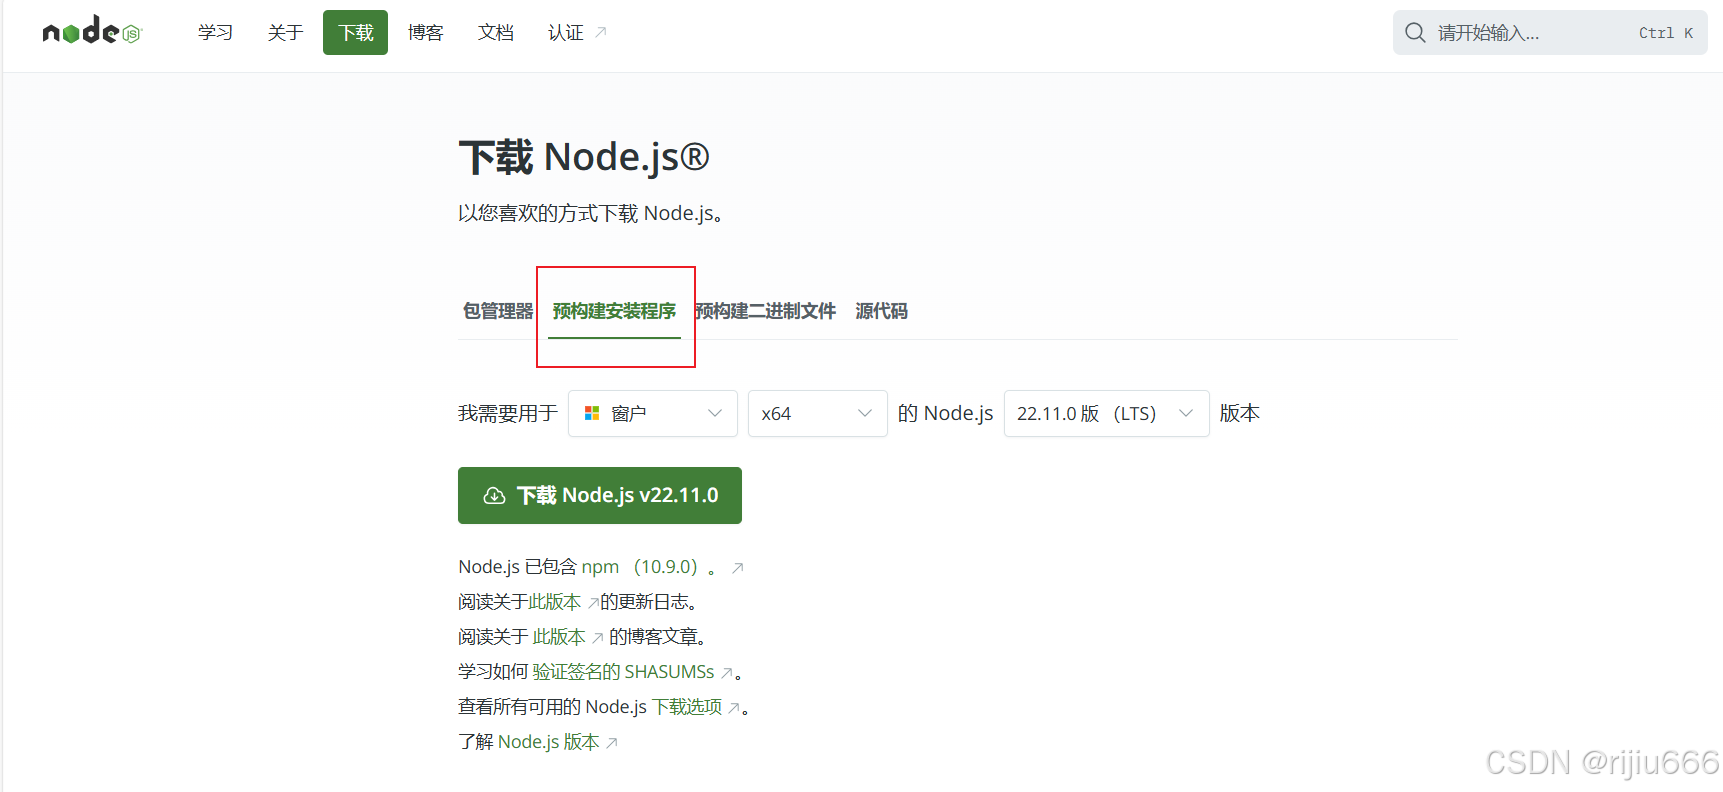Open the 此版本 blog post link
The width and height of the screenshot is (1723, 792).
[x=559, y=637]
